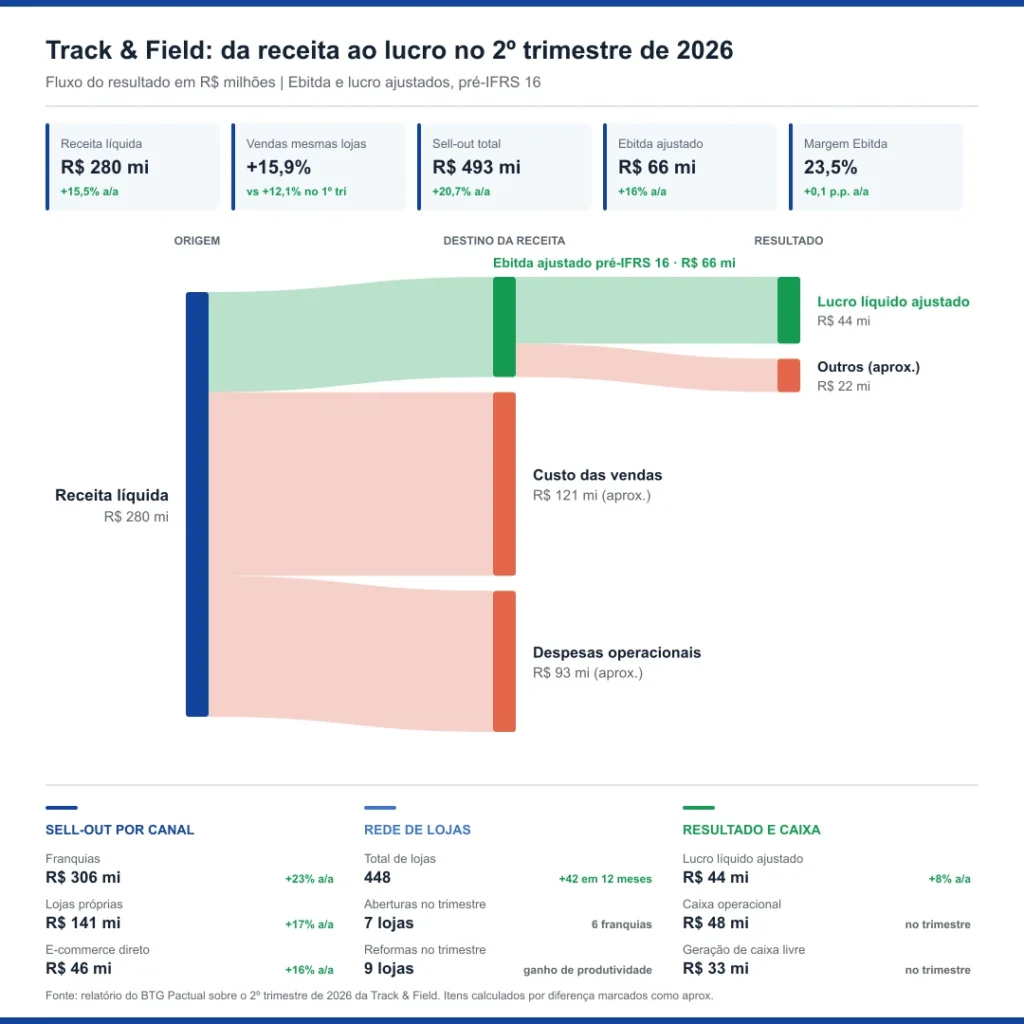Select the Margem Ebitda 23,5% card

pyautogui.click(x=876, y=167)
